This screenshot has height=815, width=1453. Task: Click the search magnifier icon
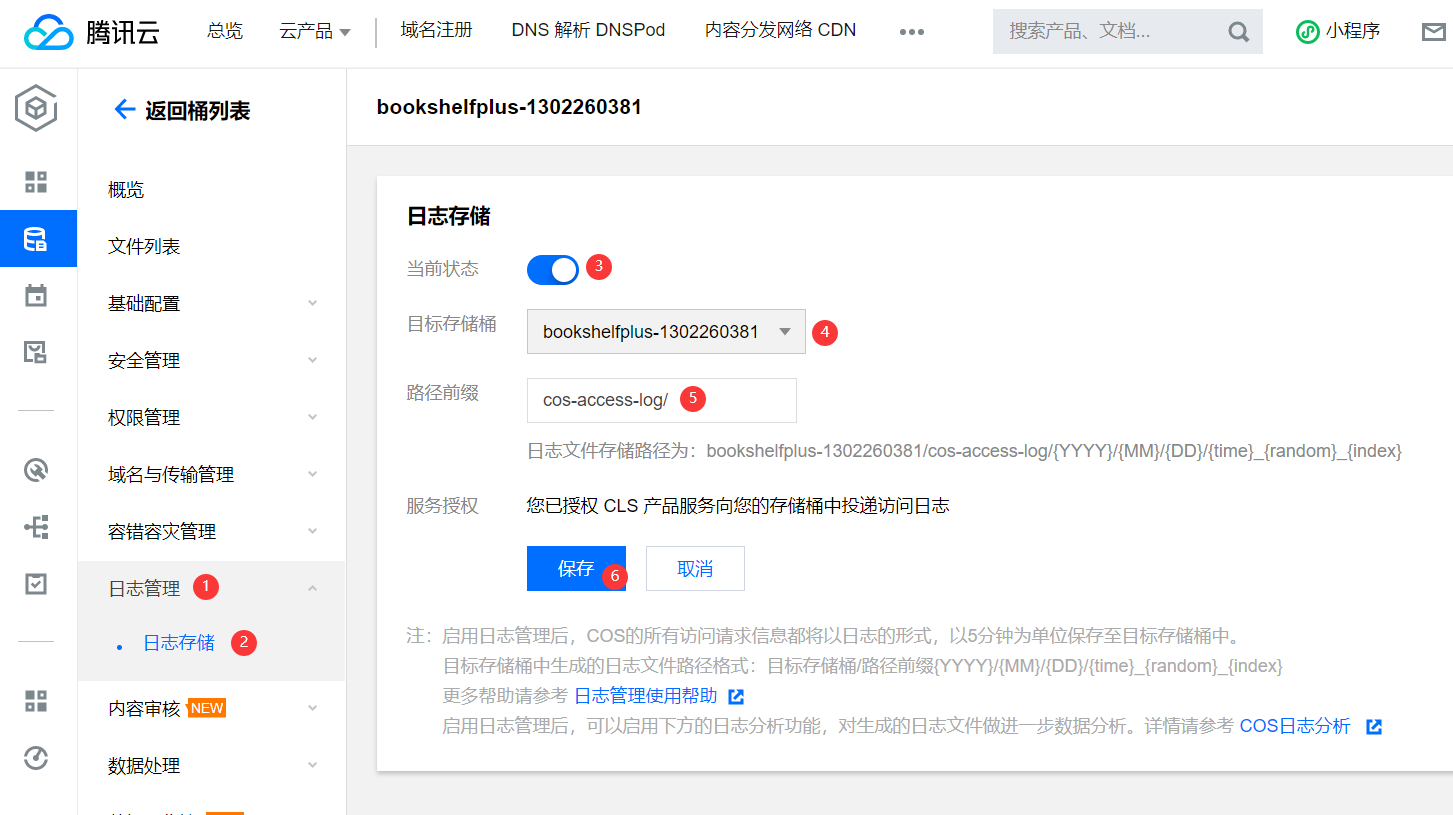pos(1238,32)
